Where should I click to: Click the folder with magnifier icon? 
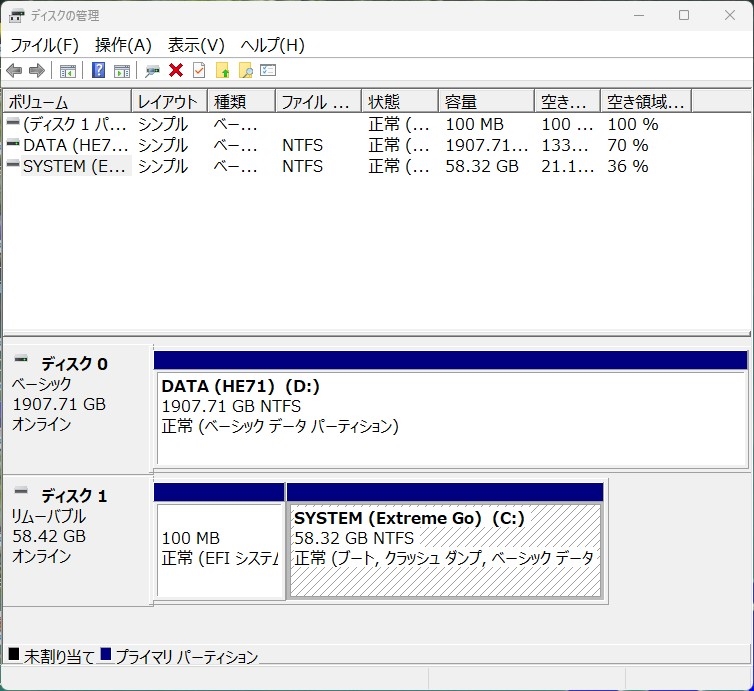click(x=246, y=71)
